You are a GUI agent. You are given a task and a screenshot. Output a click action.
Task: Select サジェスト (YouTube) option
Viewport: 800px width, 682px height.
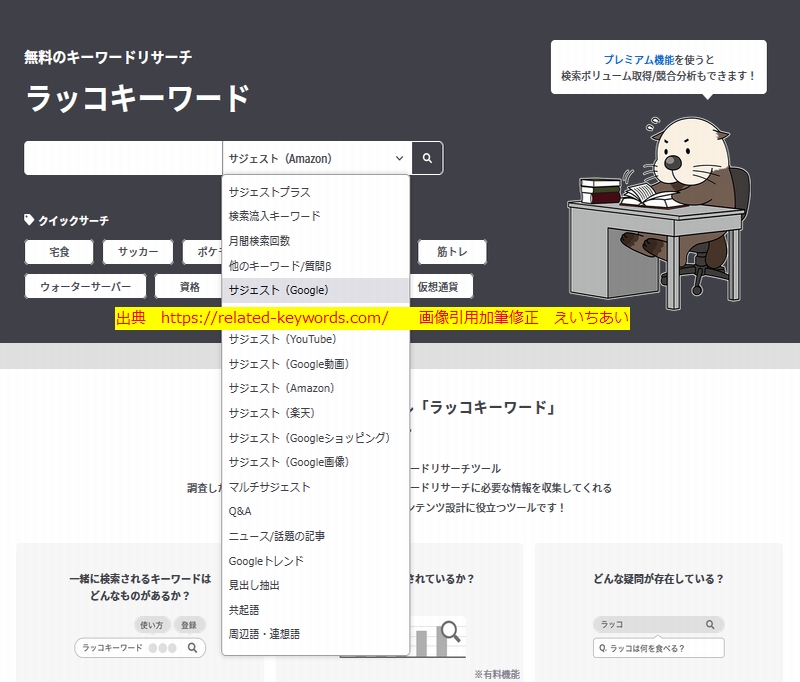(316, 339)
